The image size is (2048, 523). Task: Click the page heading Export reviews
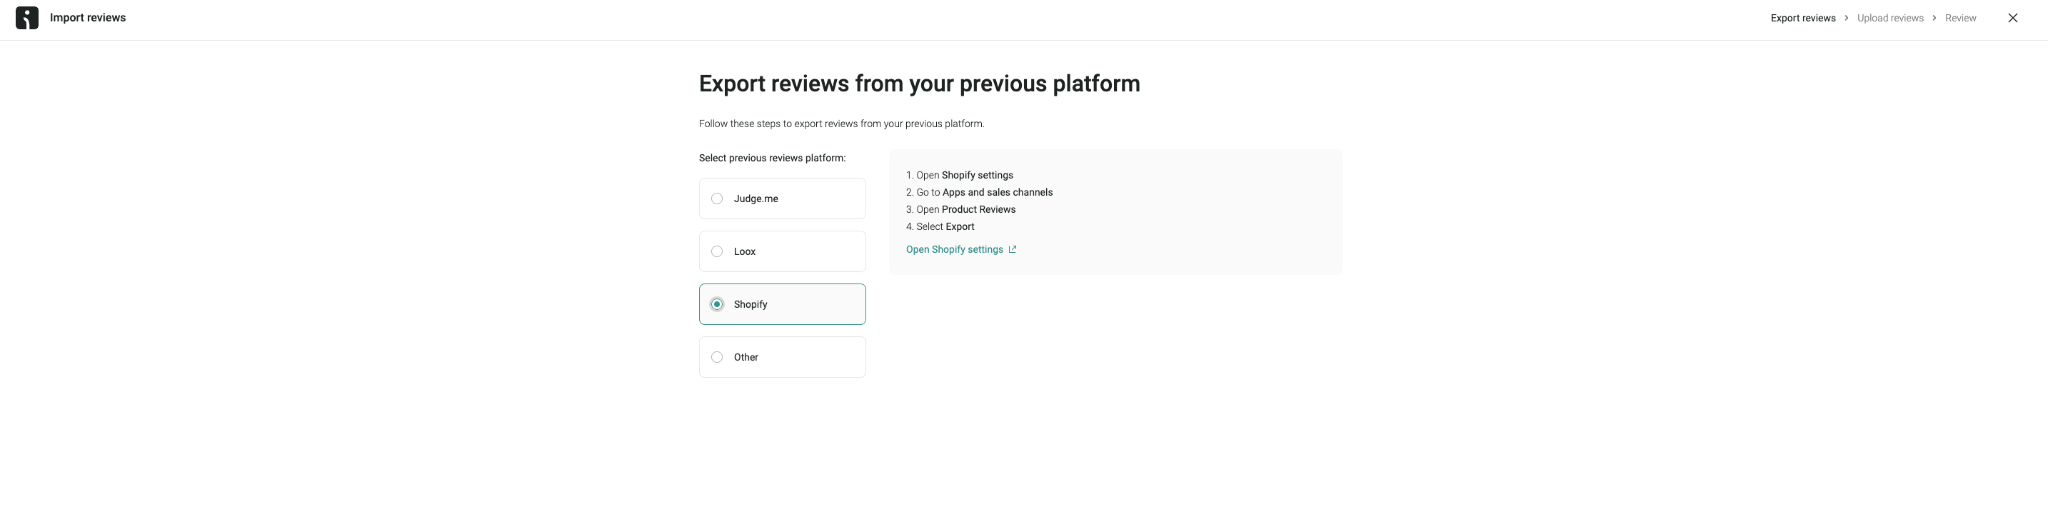coord(919,83)
